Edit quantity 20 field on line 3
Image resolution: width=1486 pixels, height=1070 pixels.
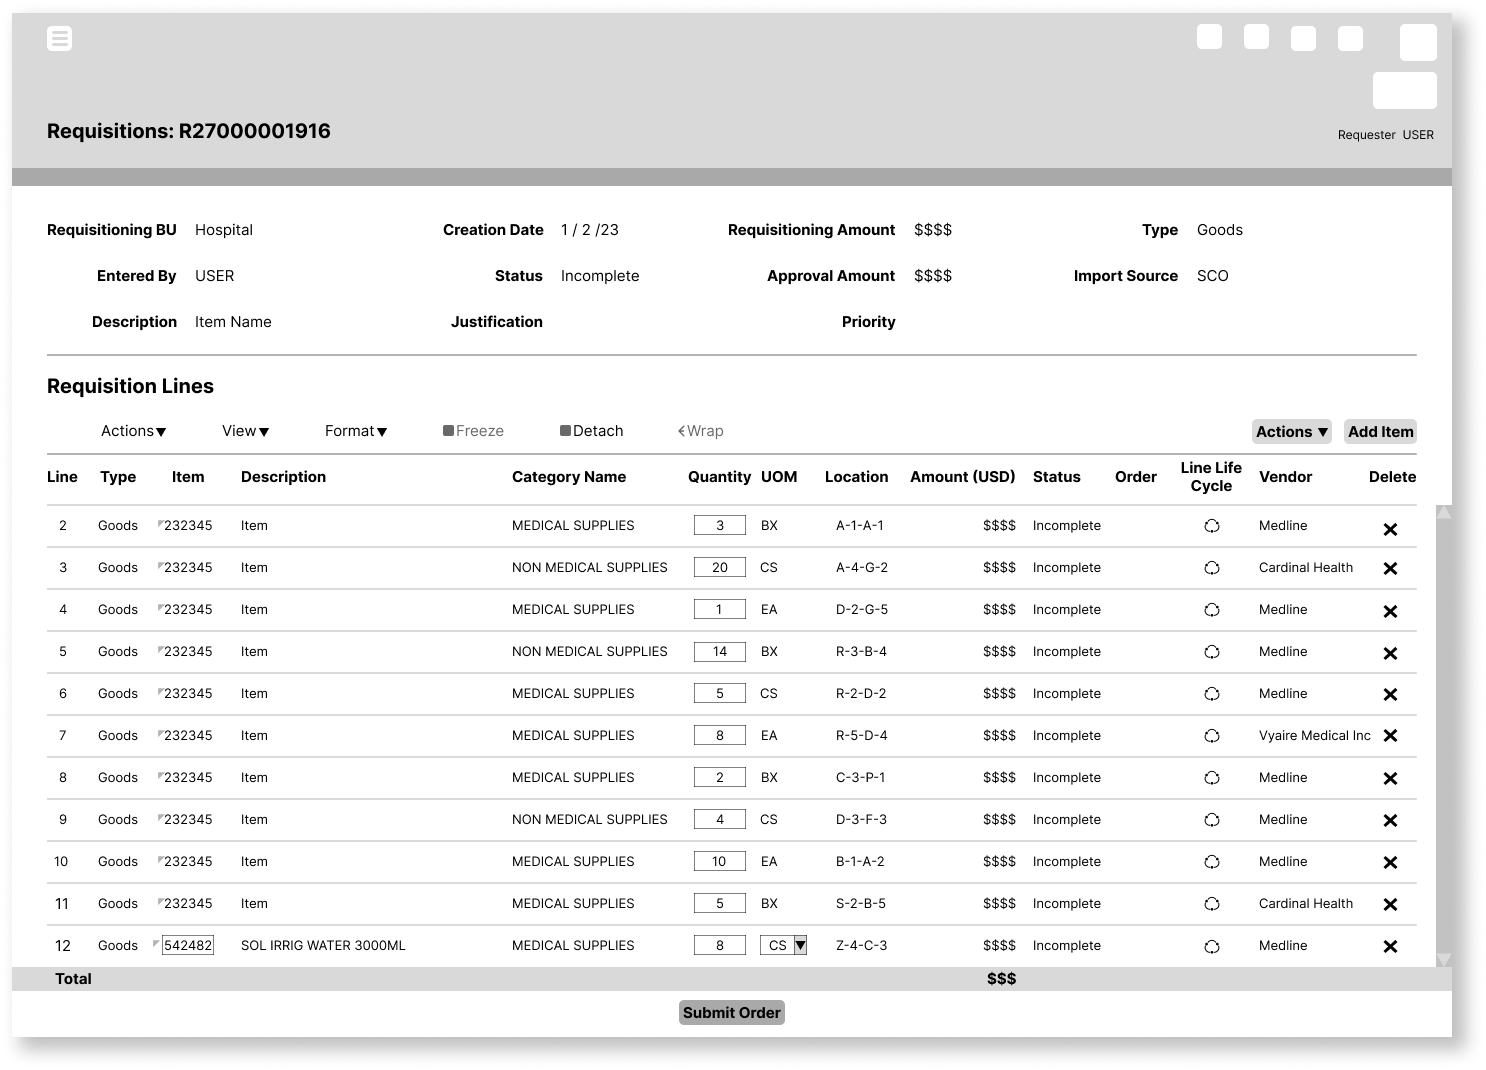coord(720,567)
